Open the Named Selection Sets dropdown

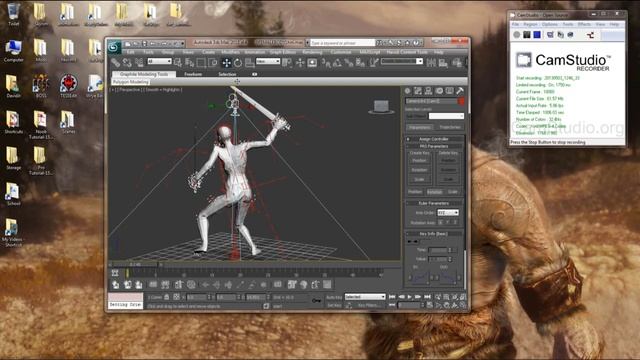(402, 61)
